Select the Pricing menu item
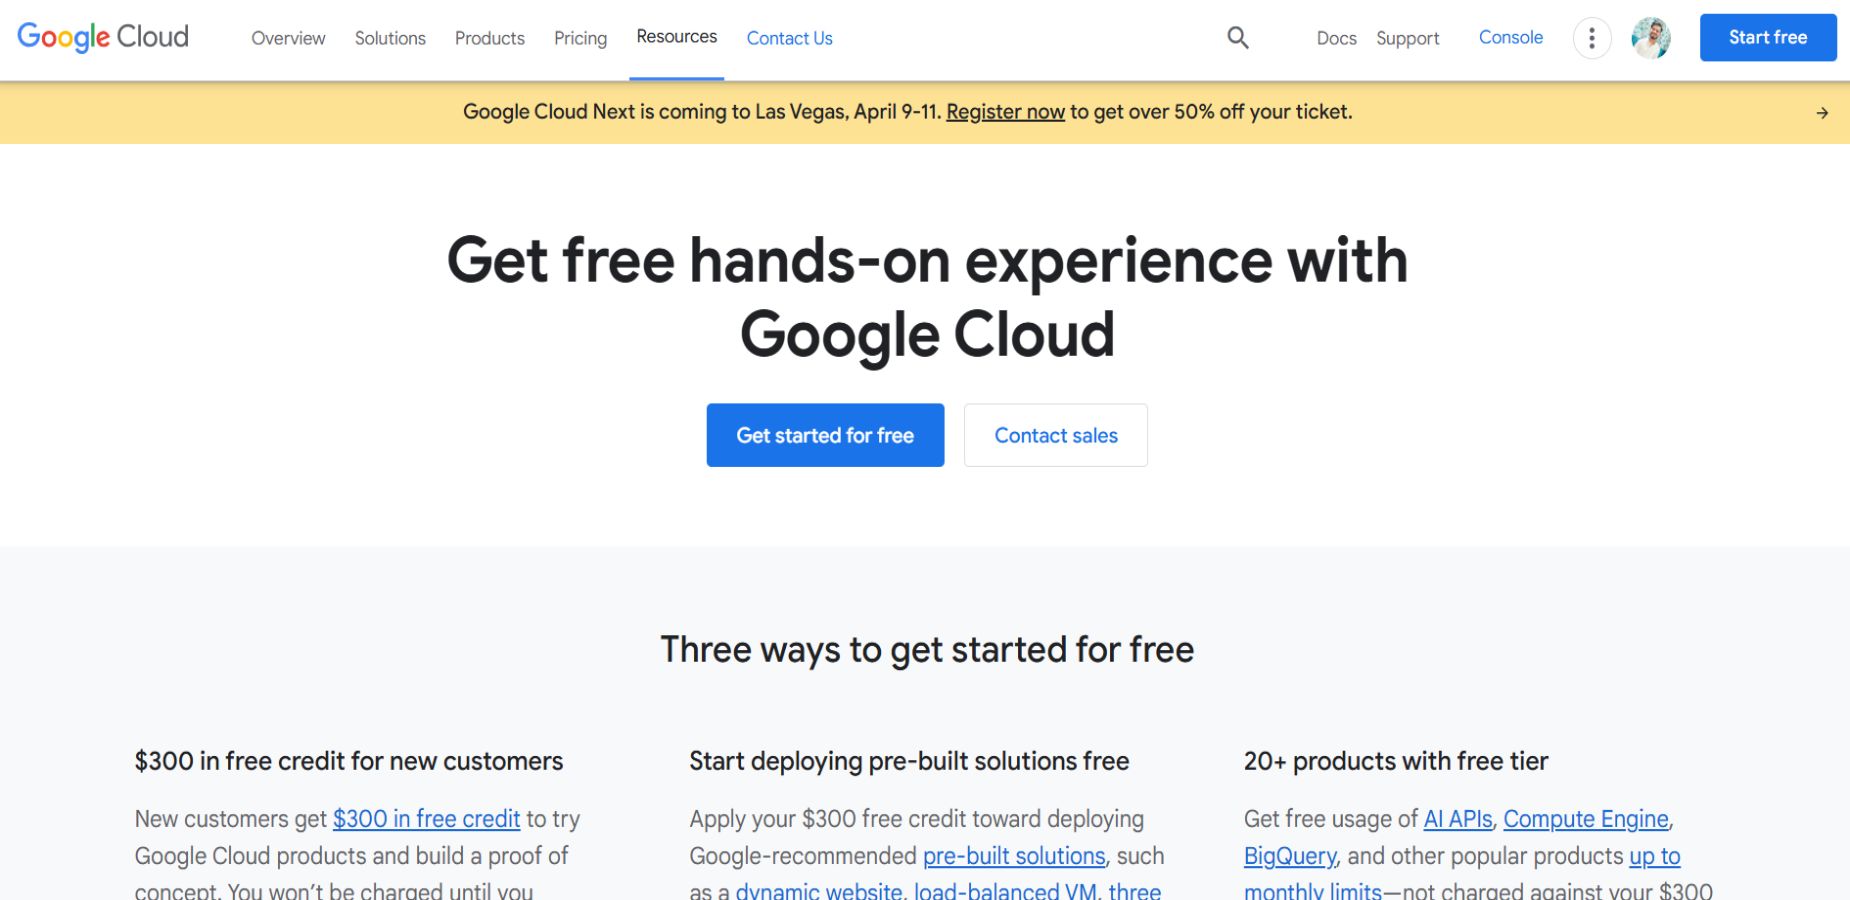Screen dimensions: 1850x900 coord(580,38)
